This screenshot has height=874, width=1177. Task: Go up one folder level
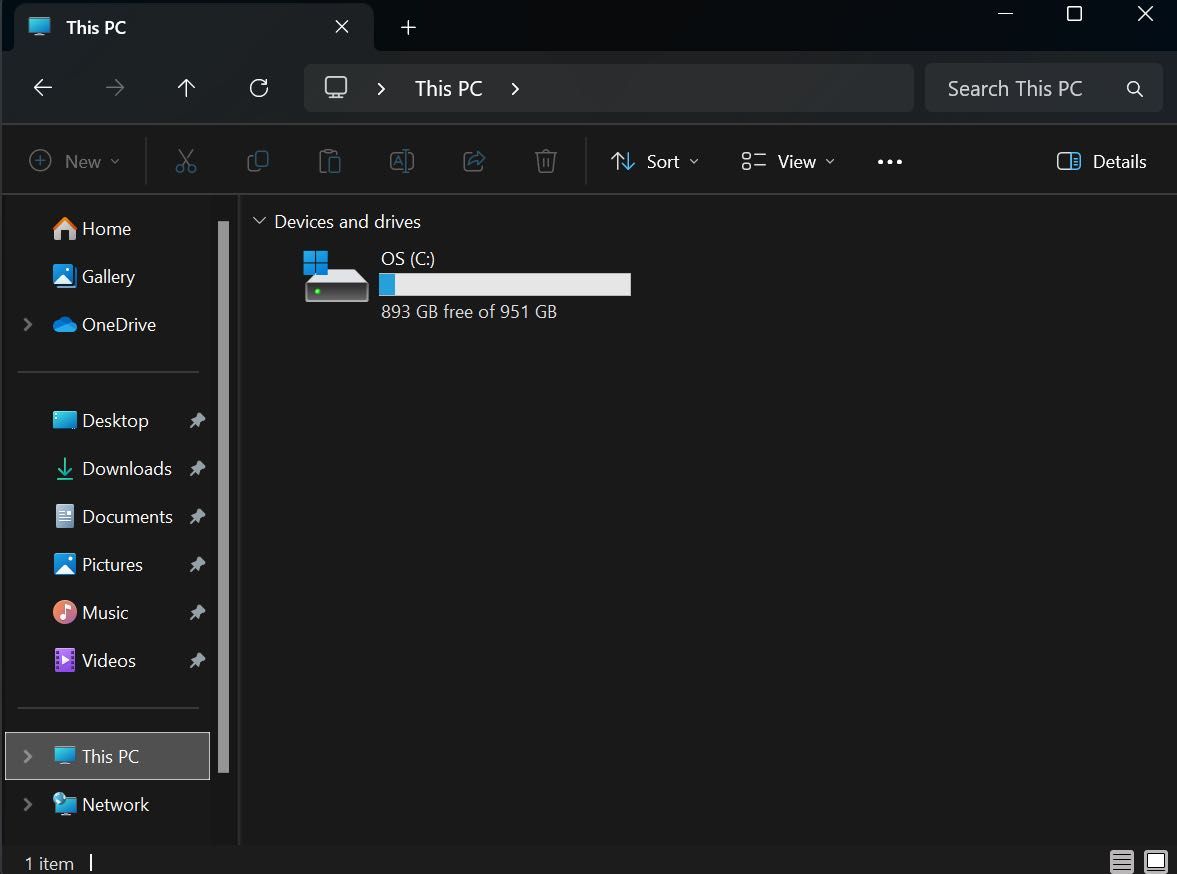pos(186,88)
